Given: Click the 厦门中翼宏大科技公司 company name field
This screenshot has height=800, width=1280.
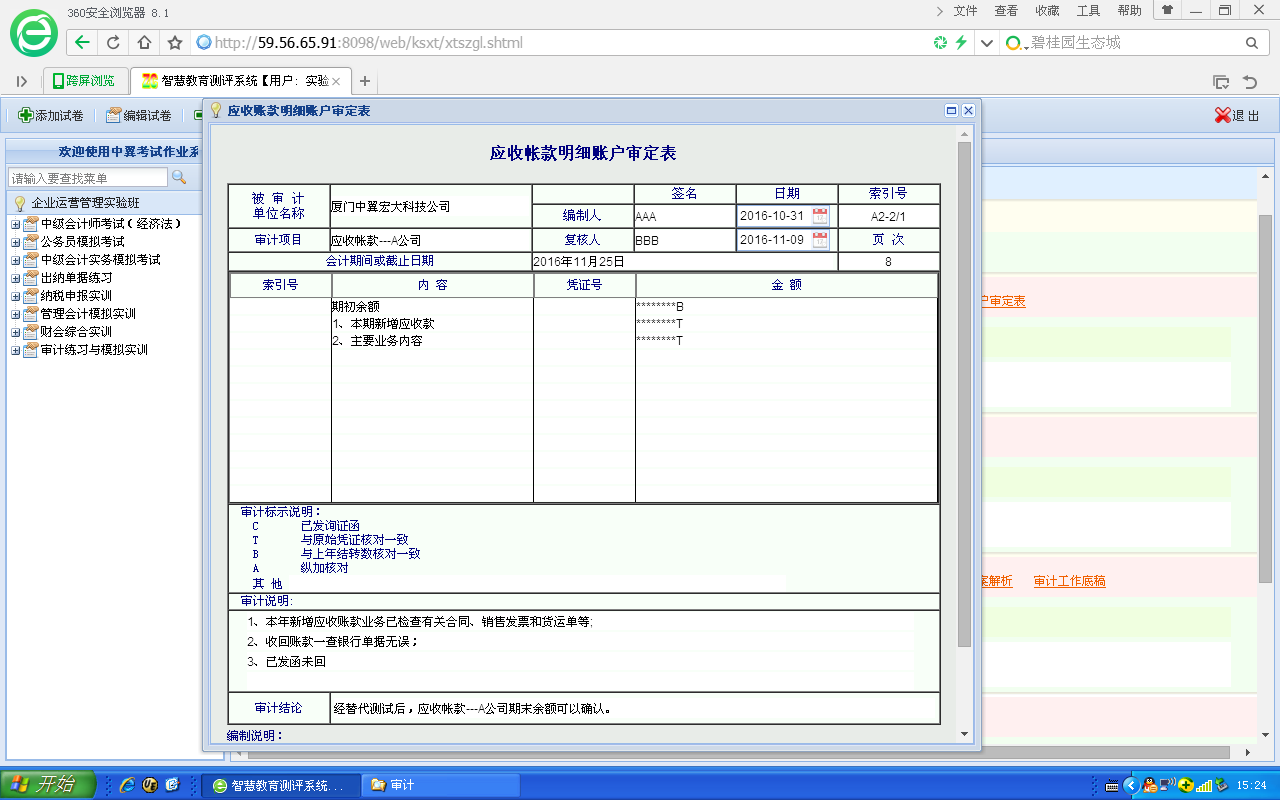Looking at the screenshot, I should click(x=431, y=207).
